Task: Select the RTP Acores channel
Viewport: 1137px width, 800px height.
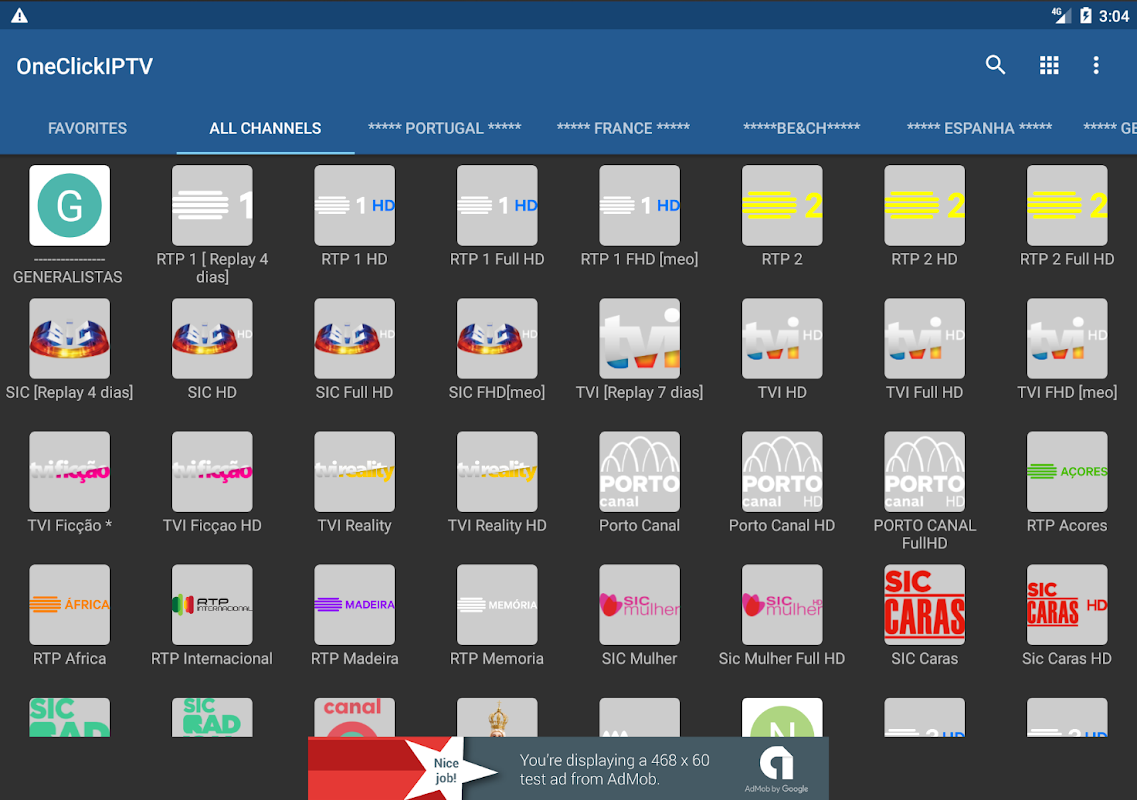Action: [1067, 471]
